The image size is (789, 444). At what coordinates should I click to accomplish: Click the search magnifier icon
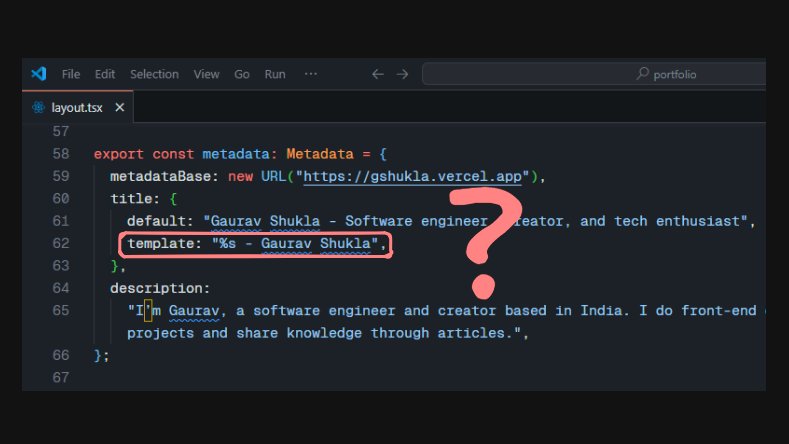tap(643, 73)
